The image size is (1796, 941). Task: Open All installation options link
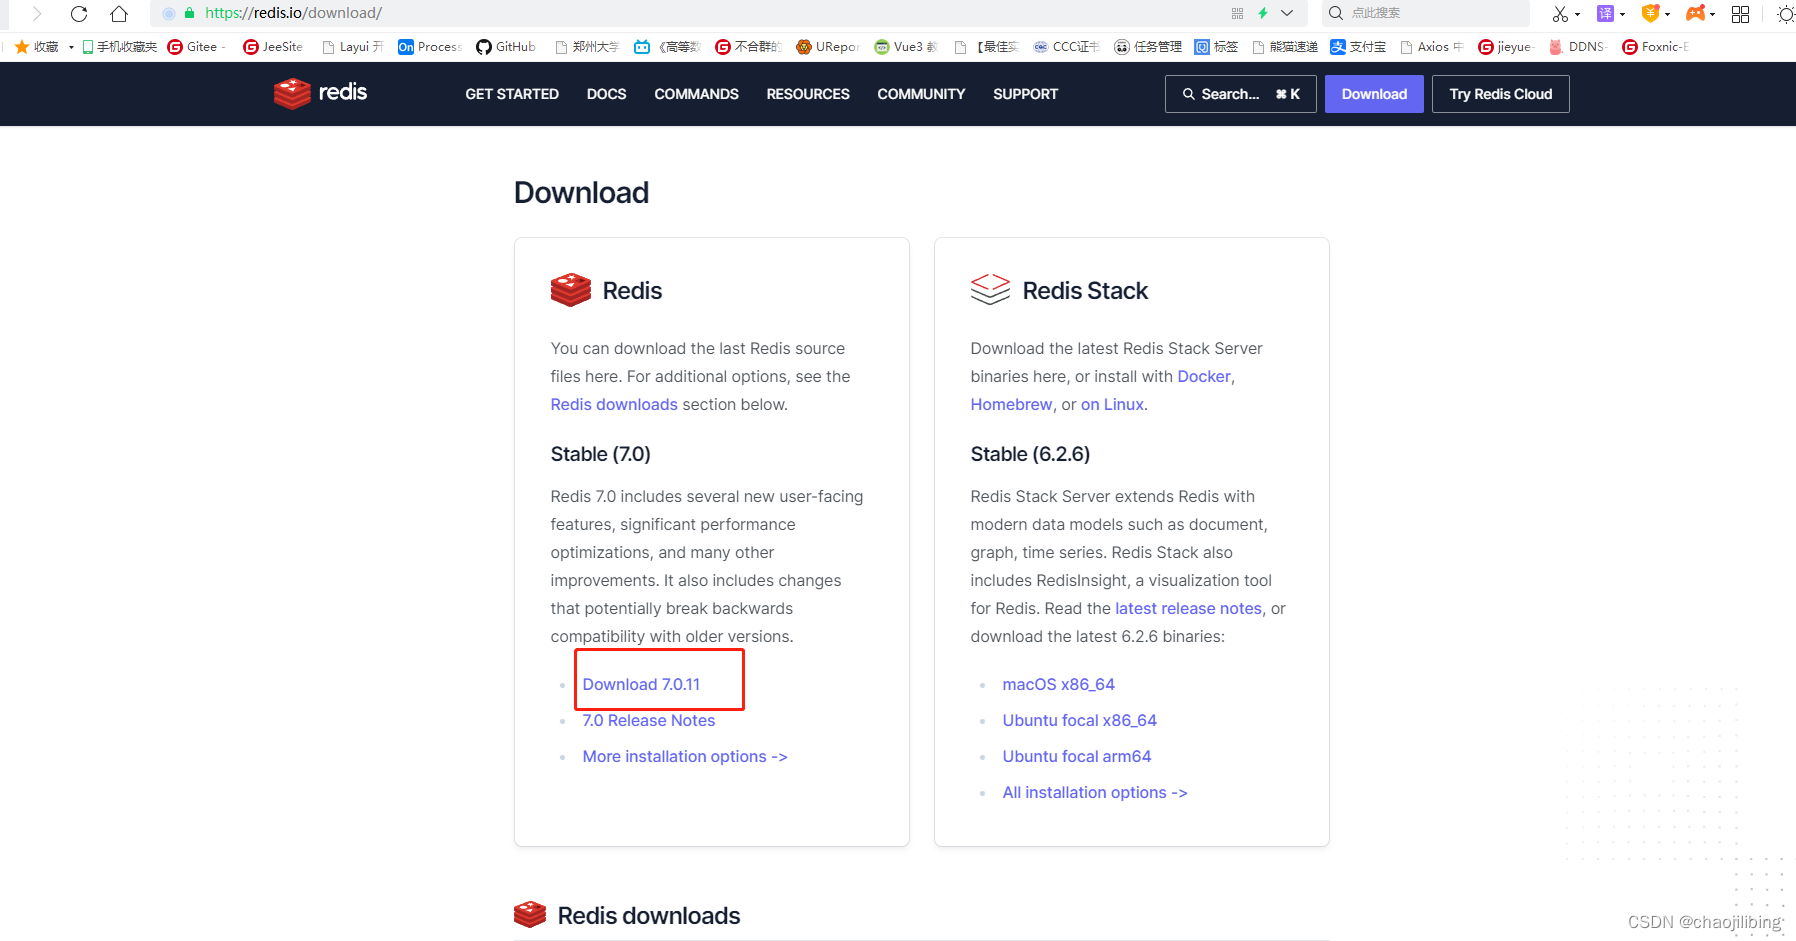[x=1094, y=792]
